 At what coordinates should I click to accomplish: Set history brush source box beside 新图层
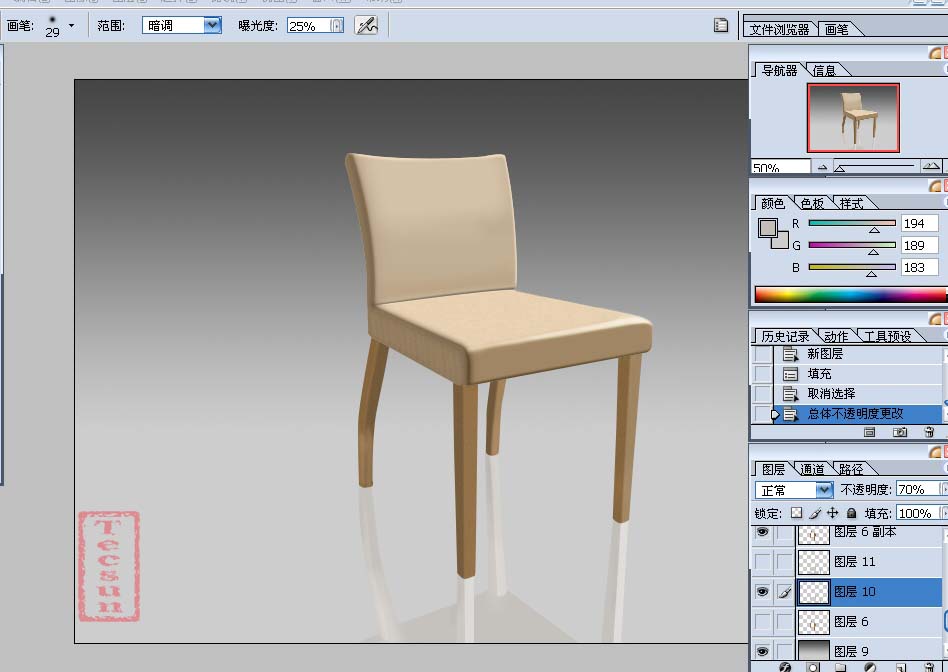click(x=763, y=354)
